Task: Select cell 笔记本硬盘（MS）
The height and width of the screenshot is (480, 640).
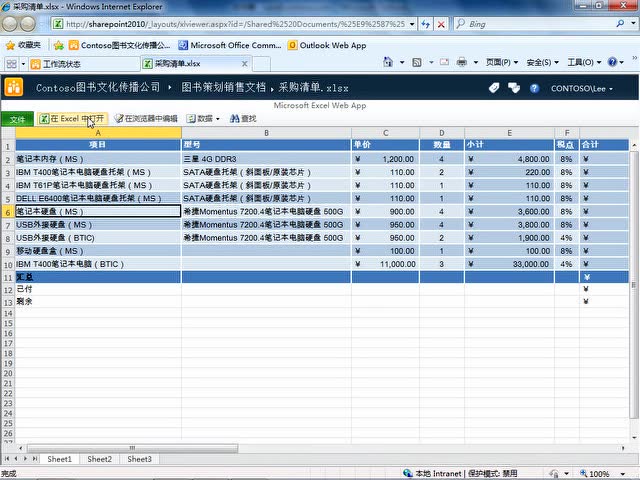Action: (x=98, y=211)
